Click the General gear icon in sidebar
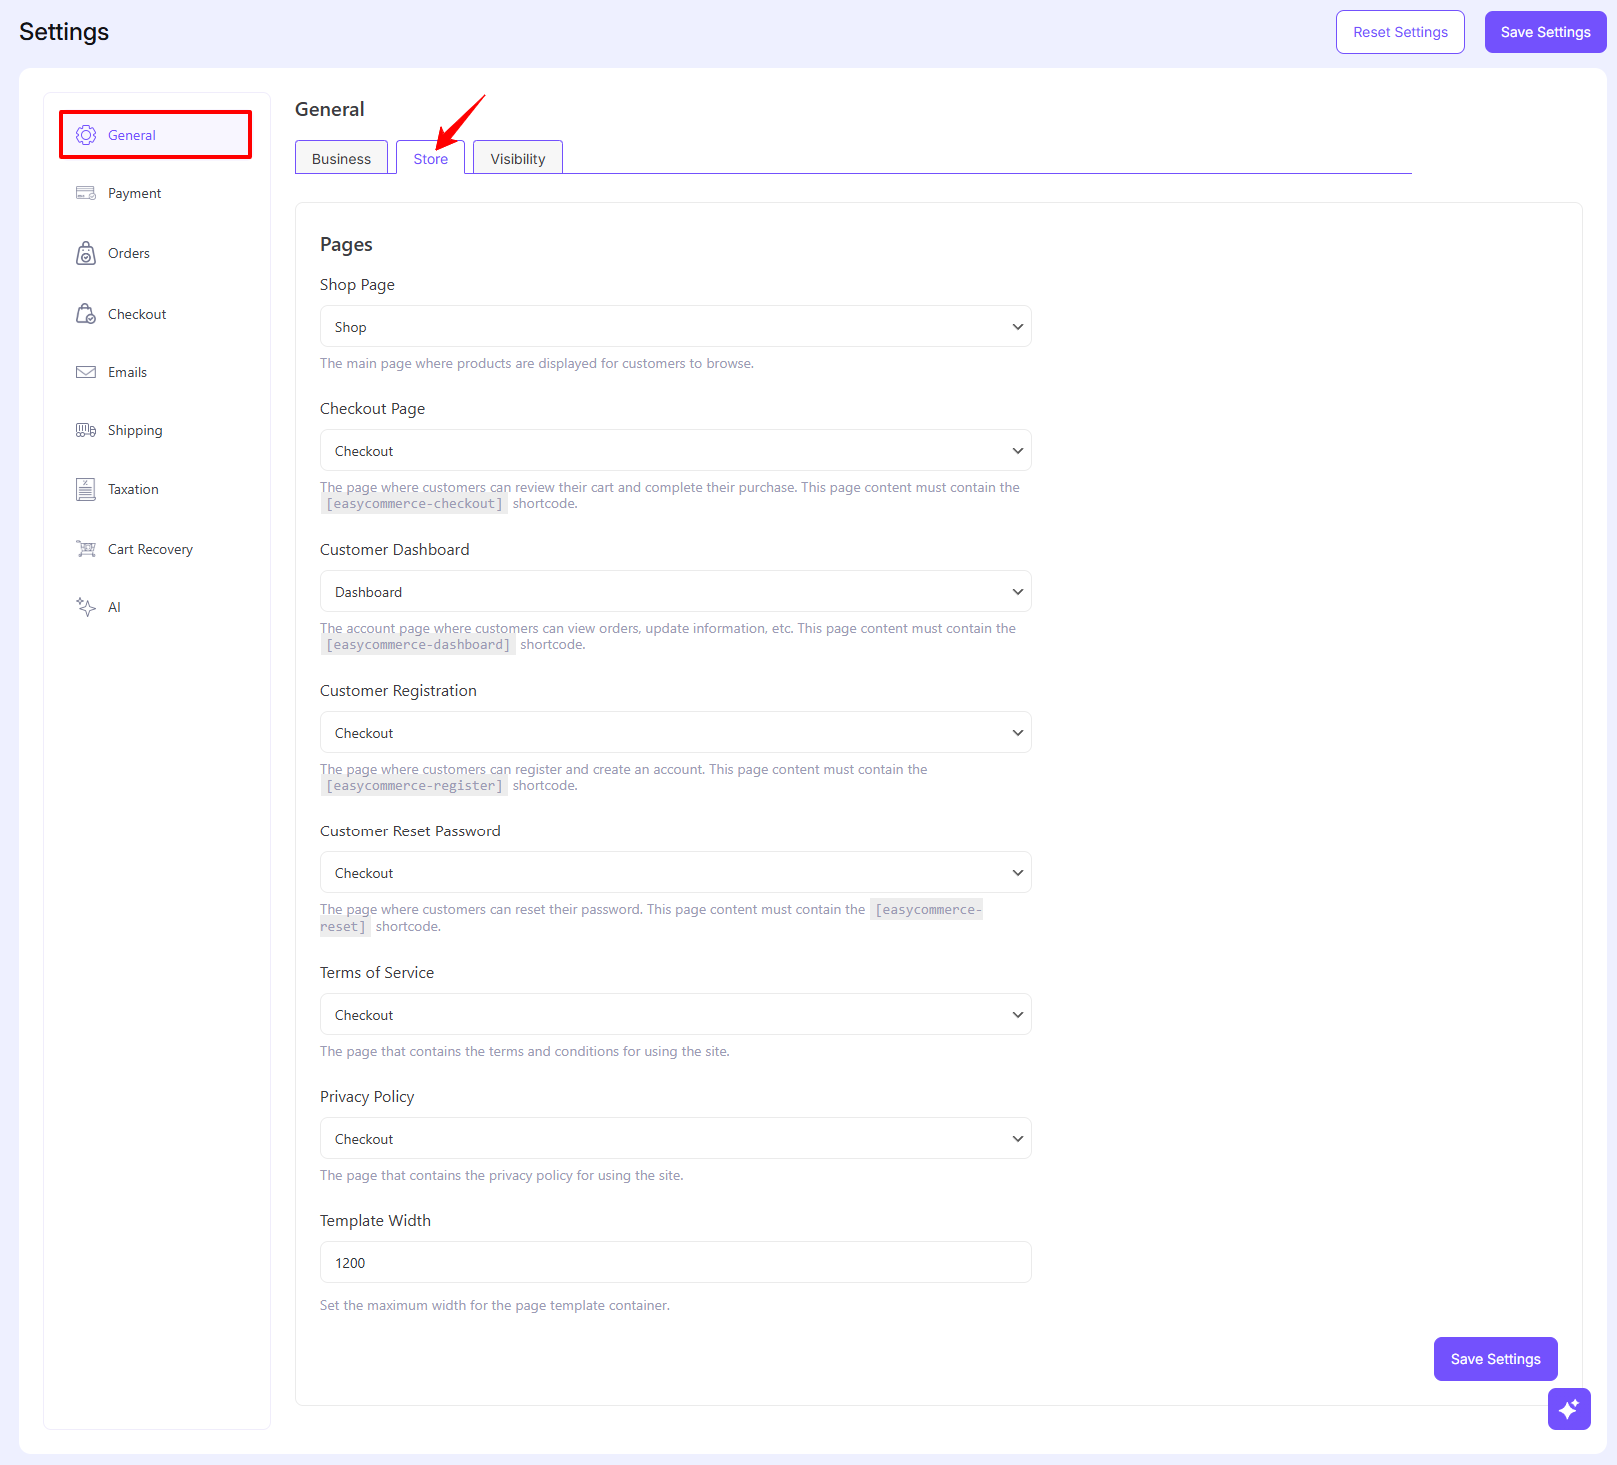The image size is (1617, 1465). (86, 135)
